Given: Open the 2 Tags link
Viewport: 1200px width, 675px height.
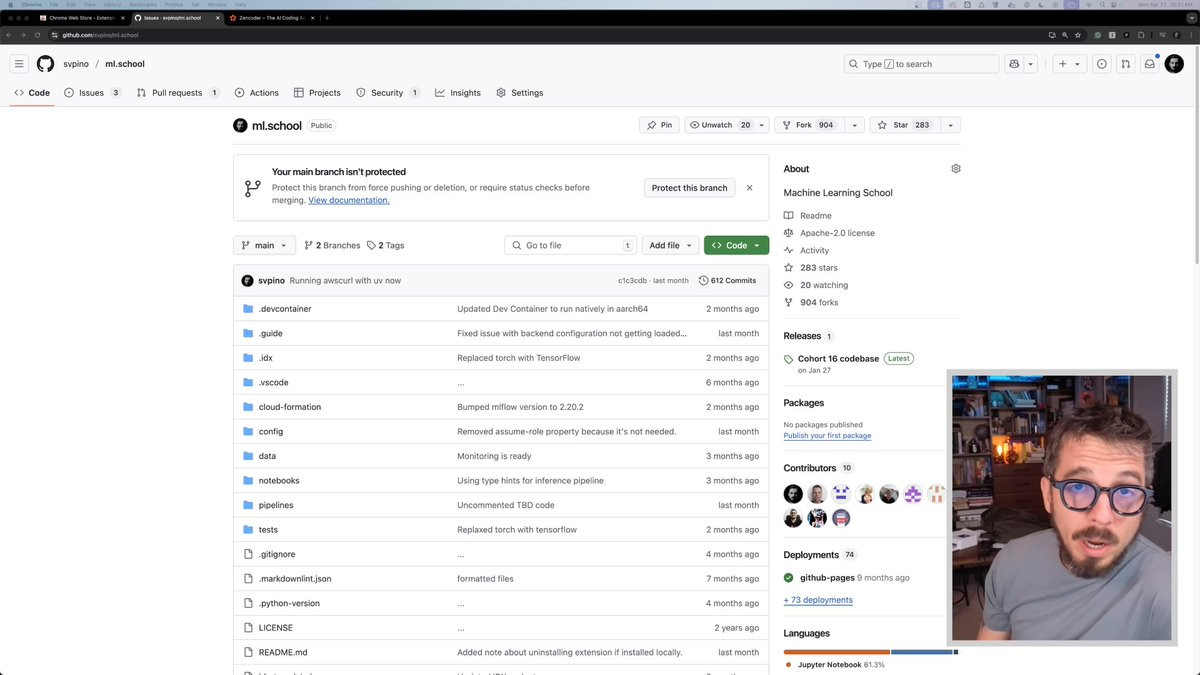Looking at the screenshot, I should pyautogui.click(x=386, y=245).
